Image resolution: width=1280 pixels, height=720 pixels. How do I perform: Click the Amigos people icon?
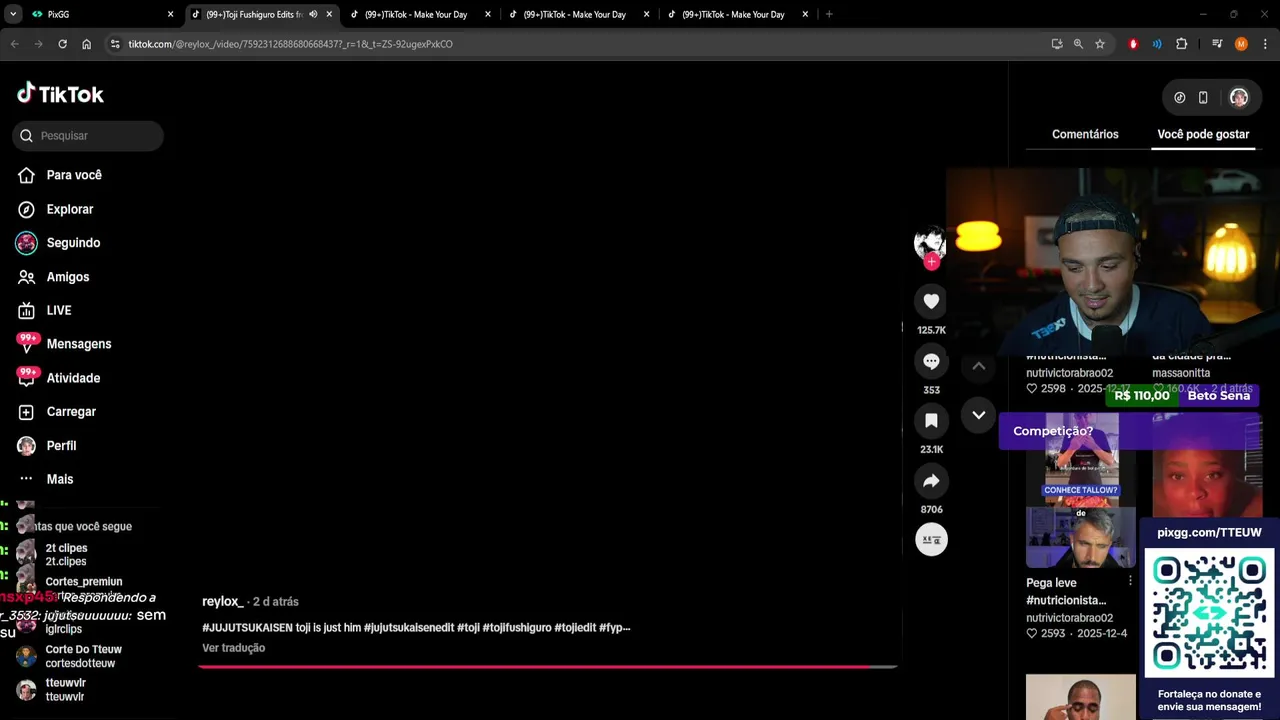tap(27, 277)
